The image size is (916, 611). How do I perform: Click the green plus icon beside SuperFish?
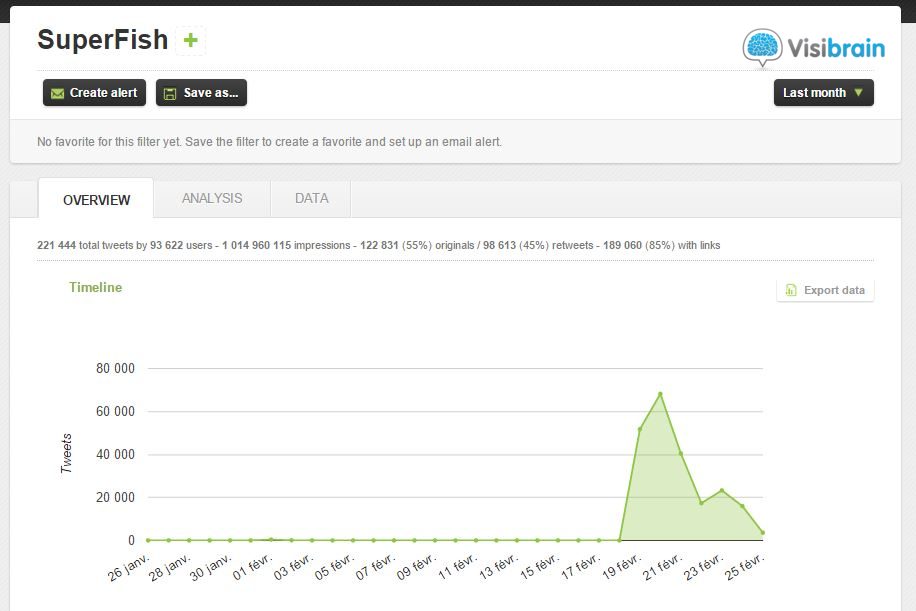(x=190, y=40)
